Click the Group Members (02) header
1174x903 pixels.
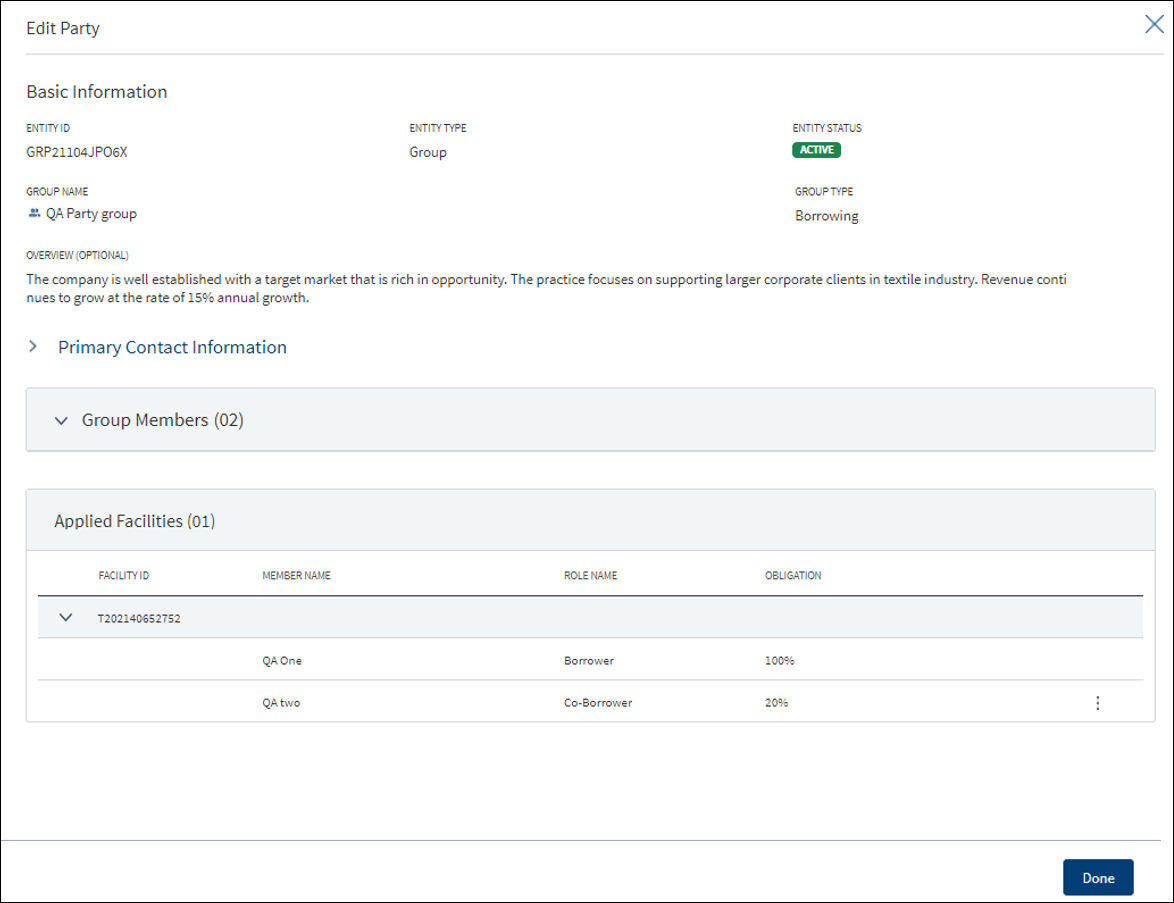click(590, 420)
